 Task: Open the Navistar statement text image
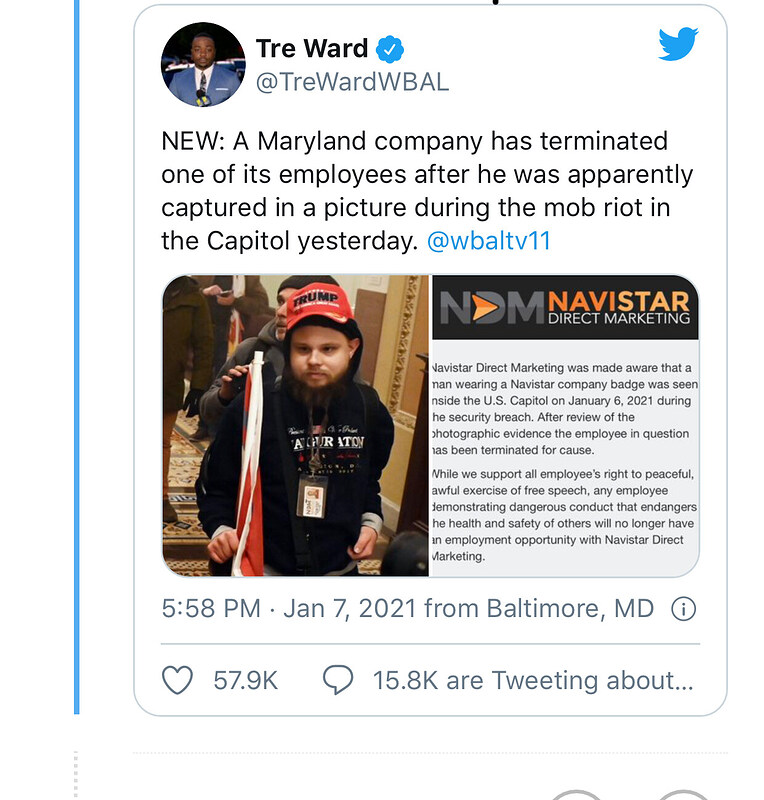[x=565, y=460]
